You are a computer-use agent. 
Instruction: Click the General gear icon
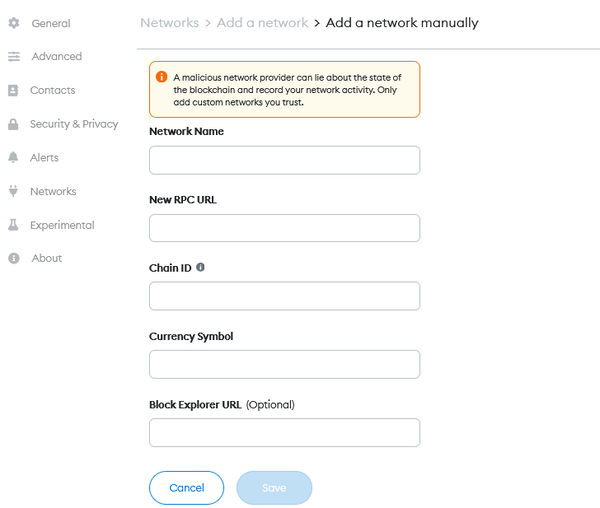click(14, 23)
